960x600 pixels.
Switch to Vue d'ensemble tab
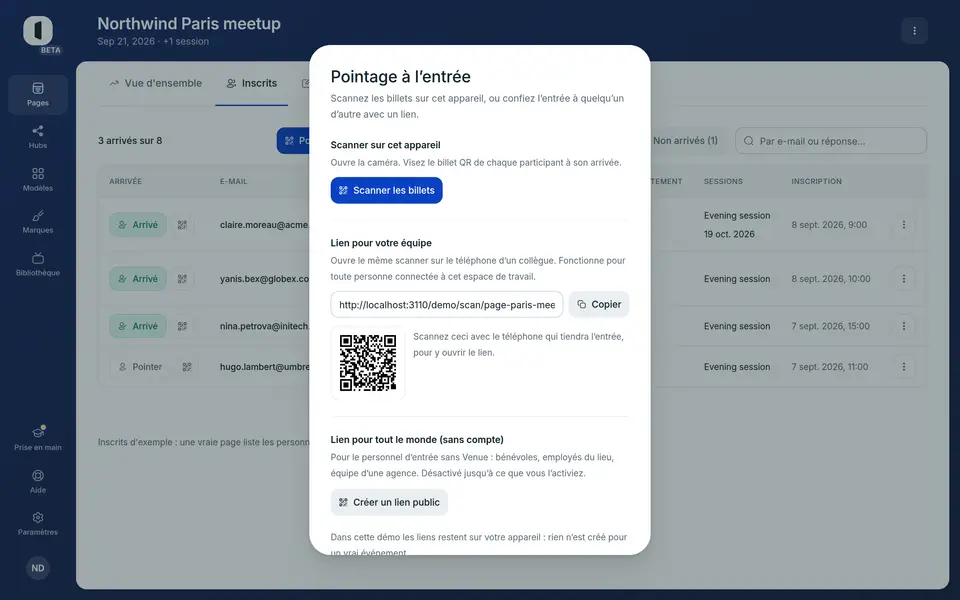[x=156, y=83]
